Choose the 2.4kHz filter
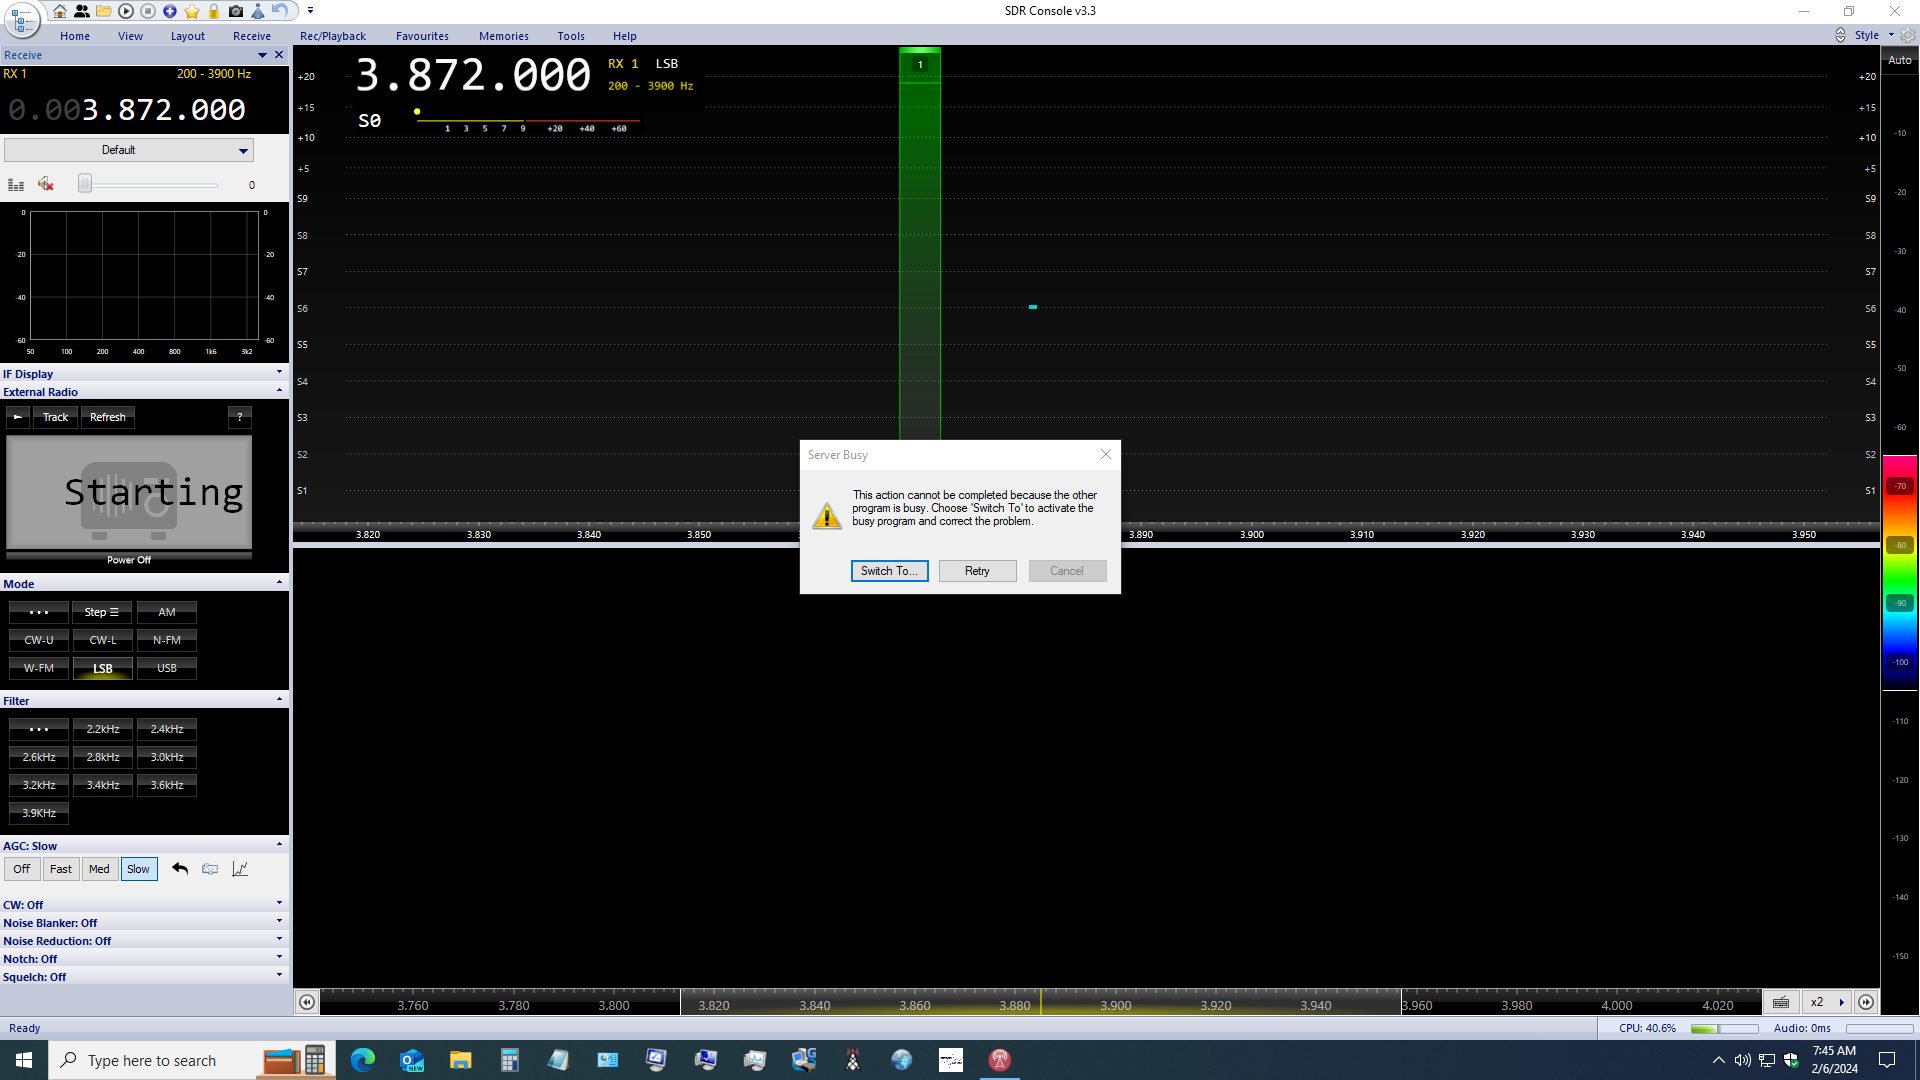The image size is (1920, 1080). [167, 729]
